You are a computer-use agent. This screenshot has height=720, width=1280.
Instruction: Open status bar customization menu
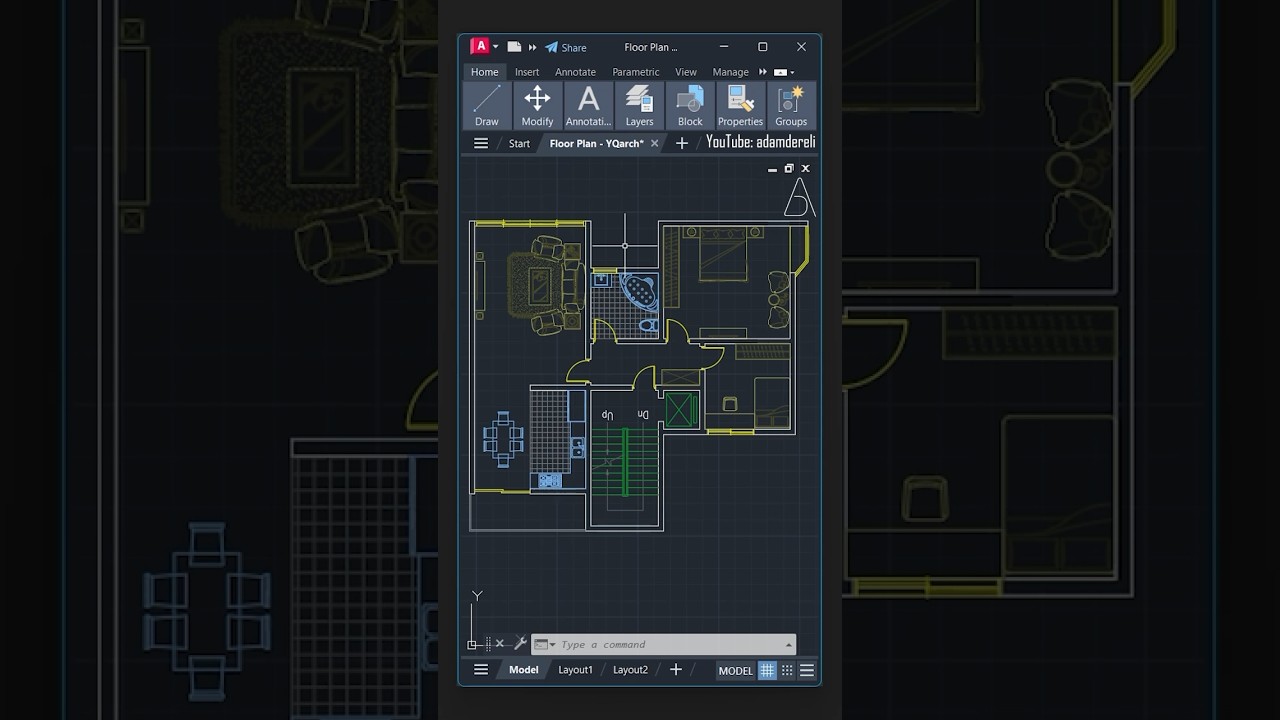point(807,671)
